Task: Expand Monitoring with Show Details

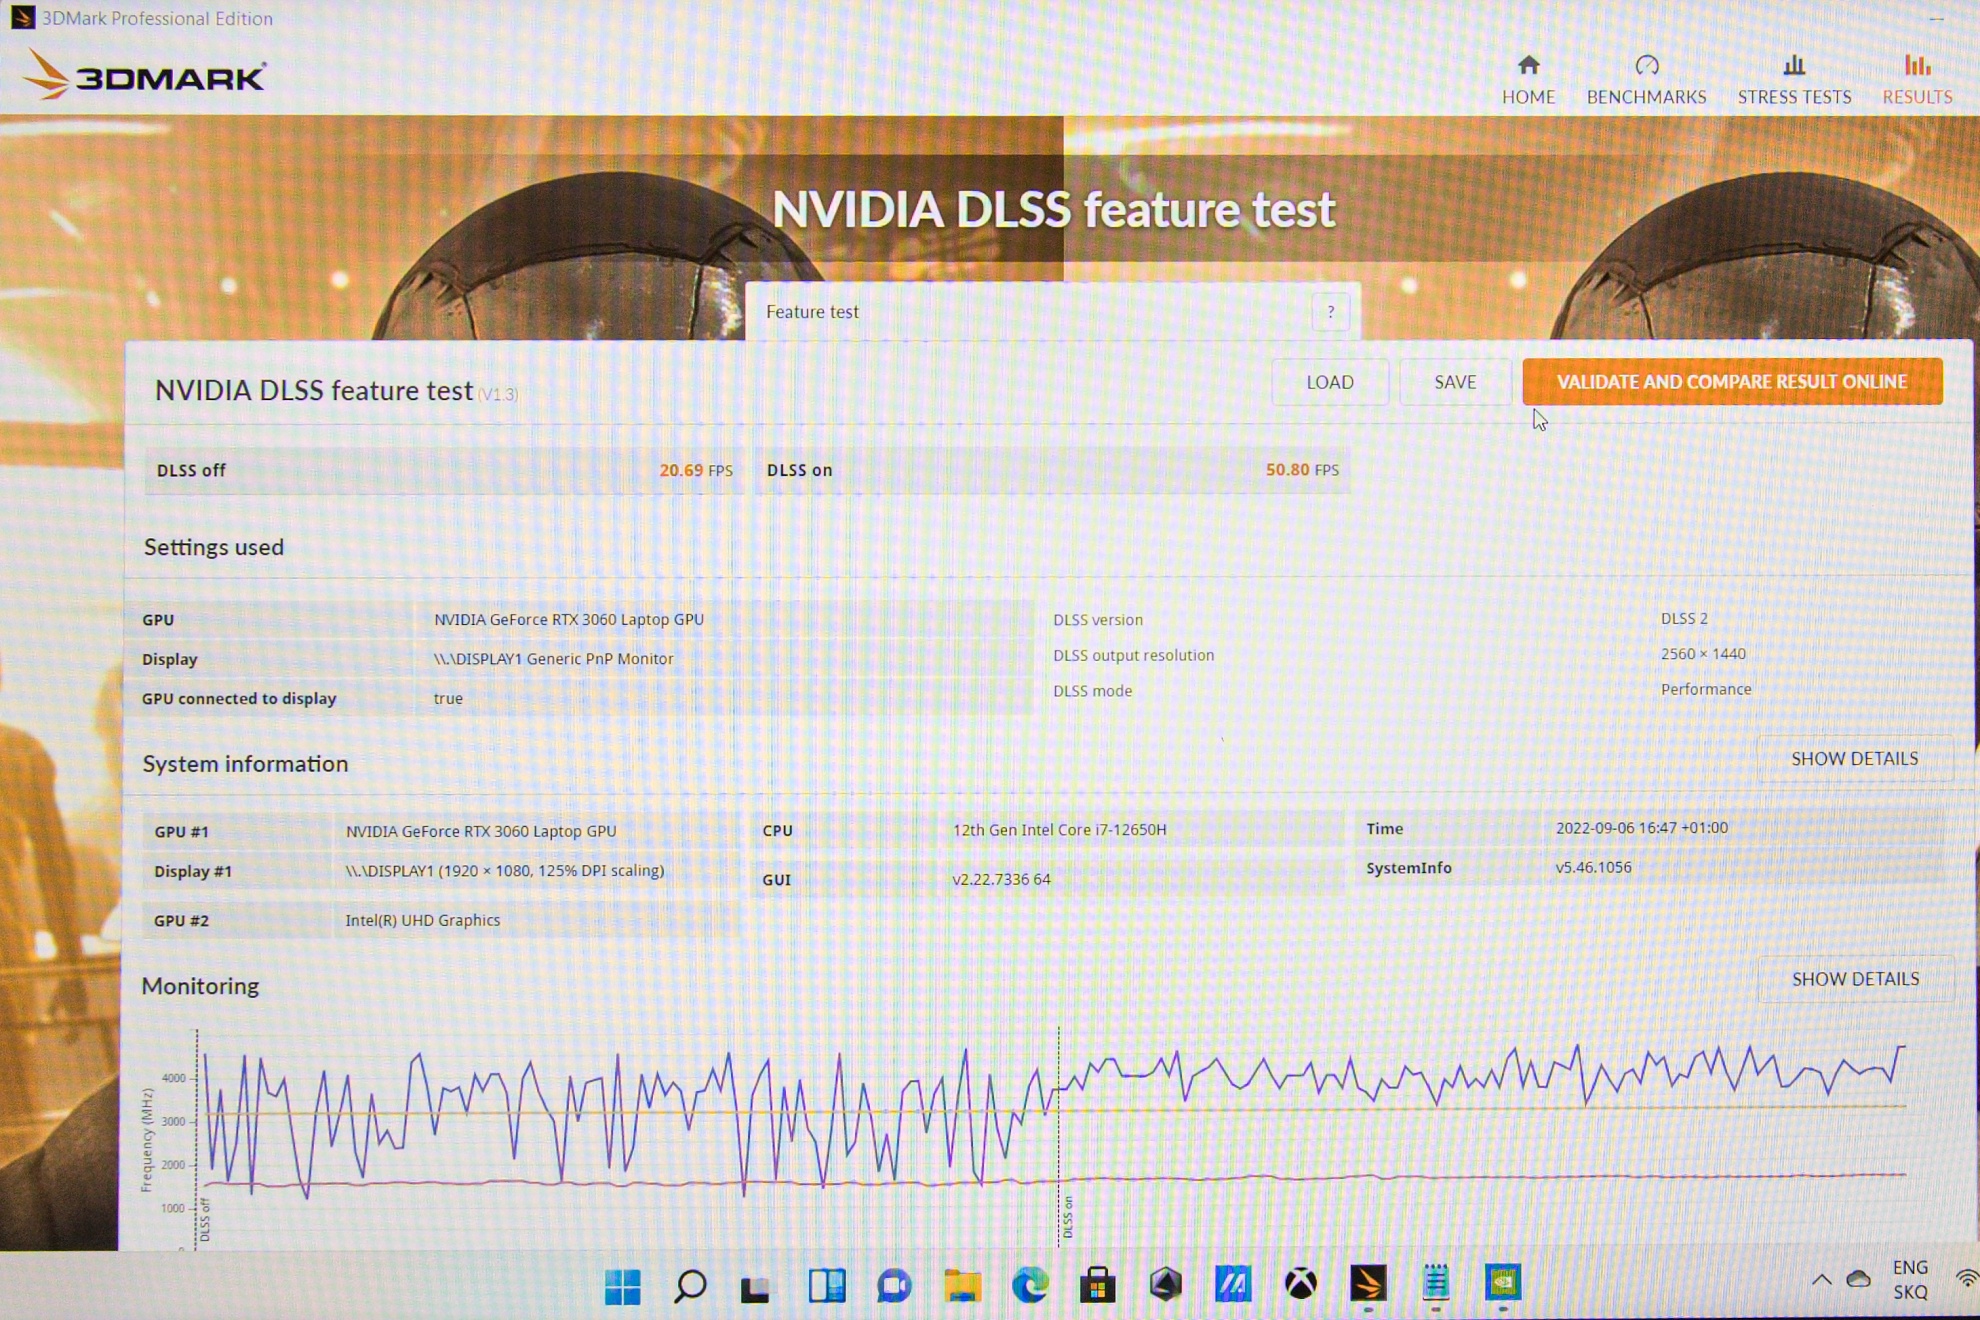Action: 1855,979
